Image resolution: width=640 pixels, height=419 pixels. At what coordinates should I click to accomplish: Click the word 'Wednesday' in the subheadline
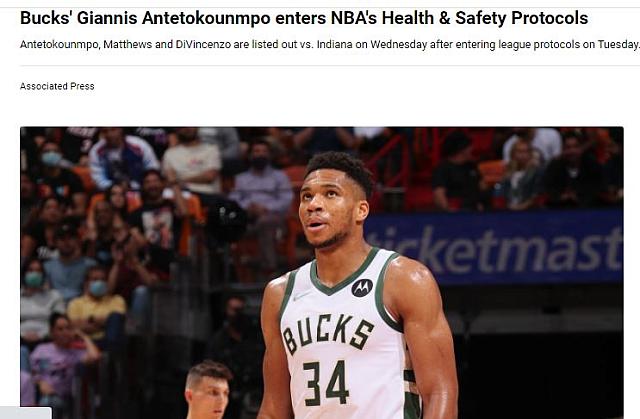click(x=398, y=44)
